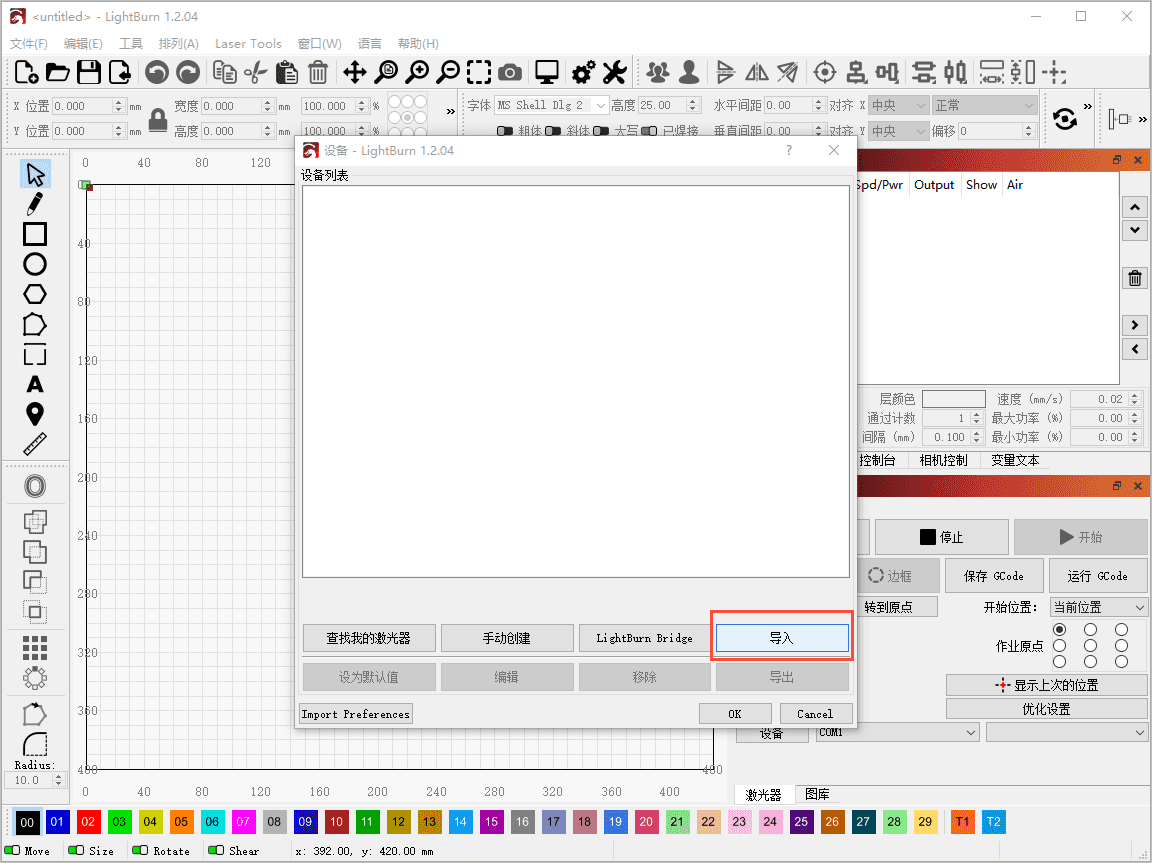This screenshot has width=1152, height=863.
Task: Open the Offset Shapes tool
Action: (x=35, y=485)
